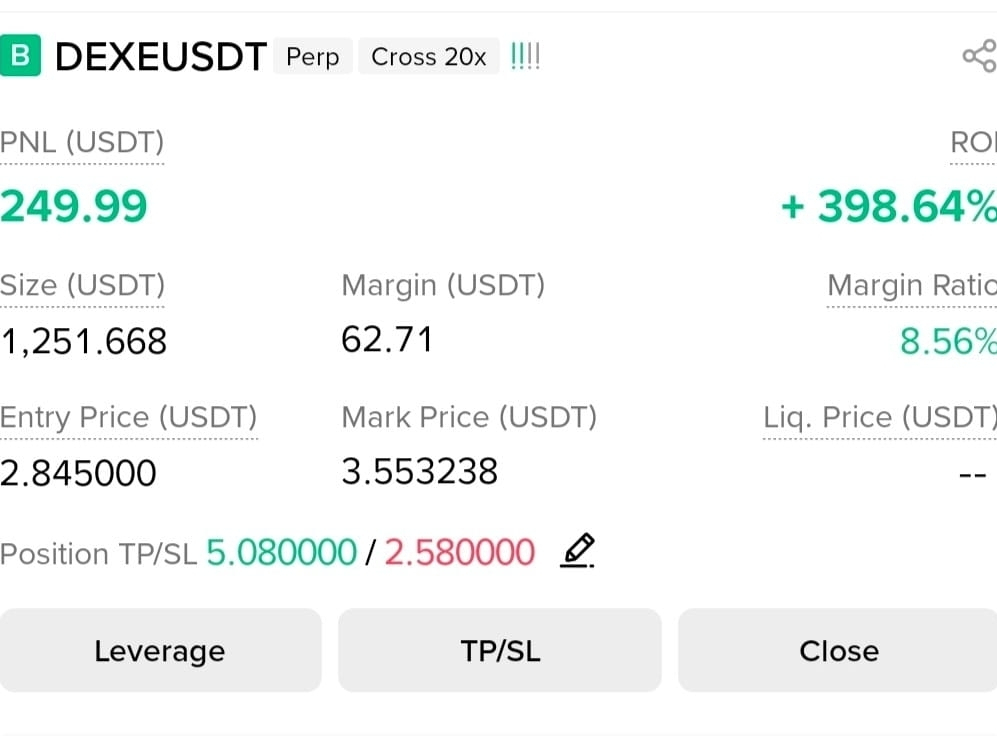Open the DEXEUSDT pair title
This screenshot has width=997, height=748.
tap(161, 57)
